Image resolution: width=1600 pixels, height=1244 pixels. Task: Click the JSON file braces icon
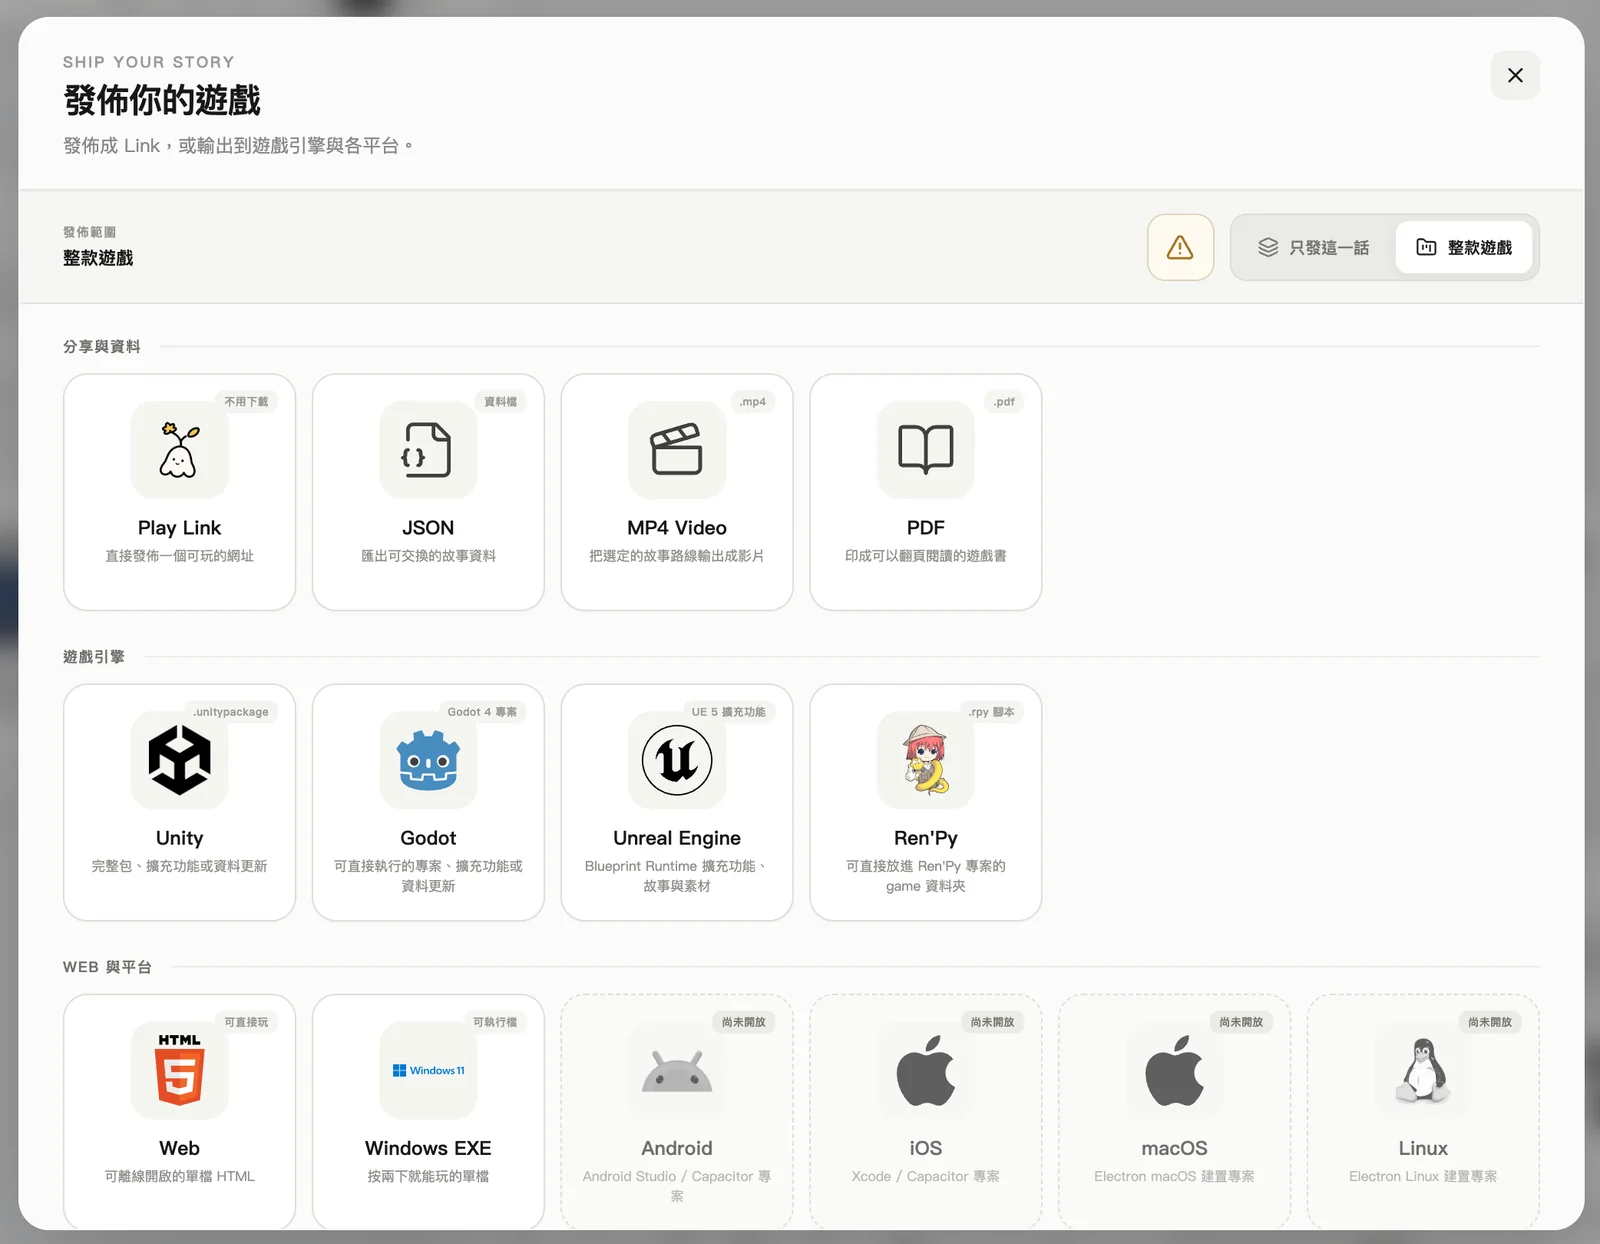(x=428, y=450)
